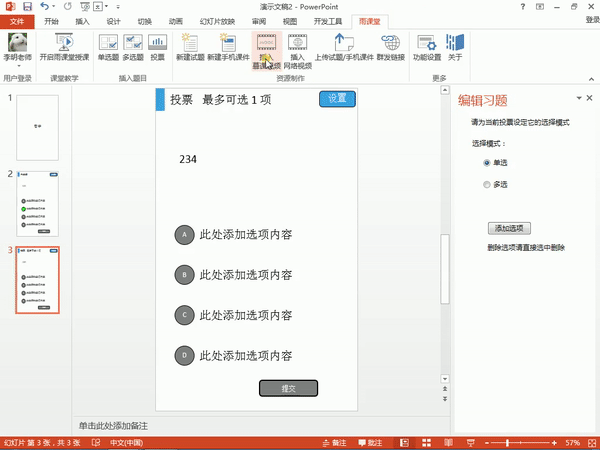This screenshot has width=600, height=450.
Task: Click option B circle on slide
Action: pos(184,275)
